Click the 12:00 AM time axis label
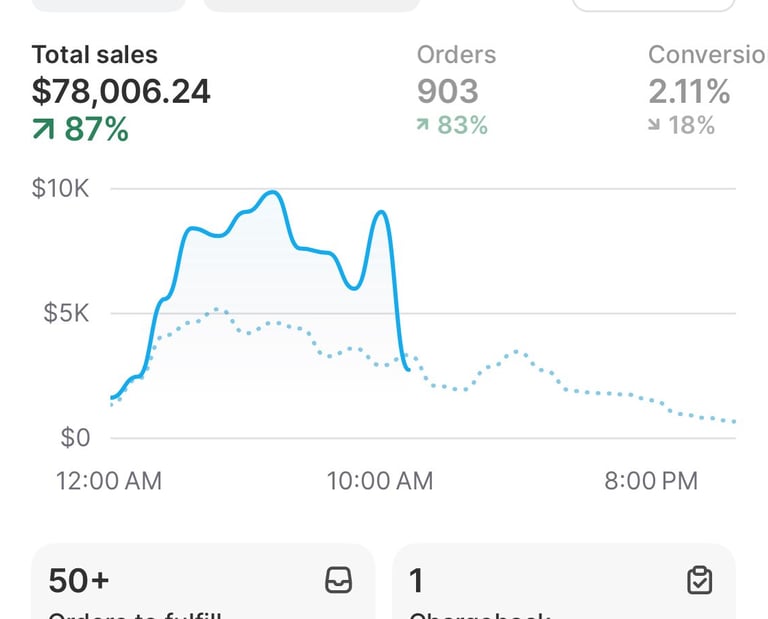 [108, 481]
